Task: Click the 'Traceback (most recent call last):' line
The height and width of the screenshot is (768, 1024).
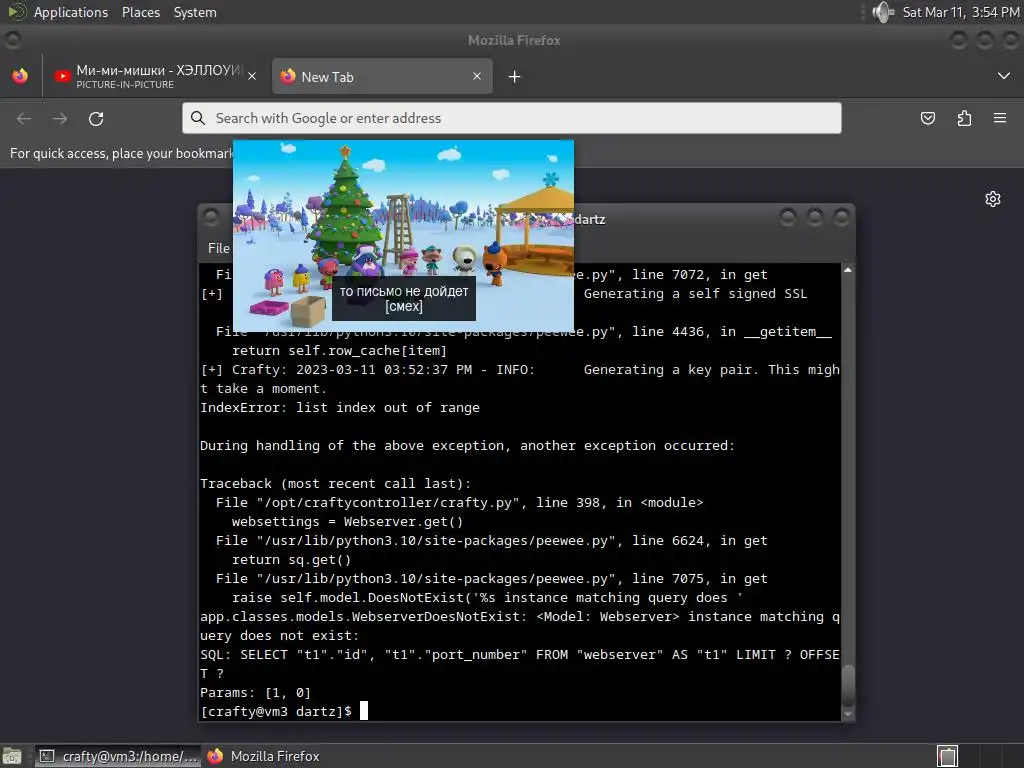Action: pyautogui.click(x=335, y=483)
